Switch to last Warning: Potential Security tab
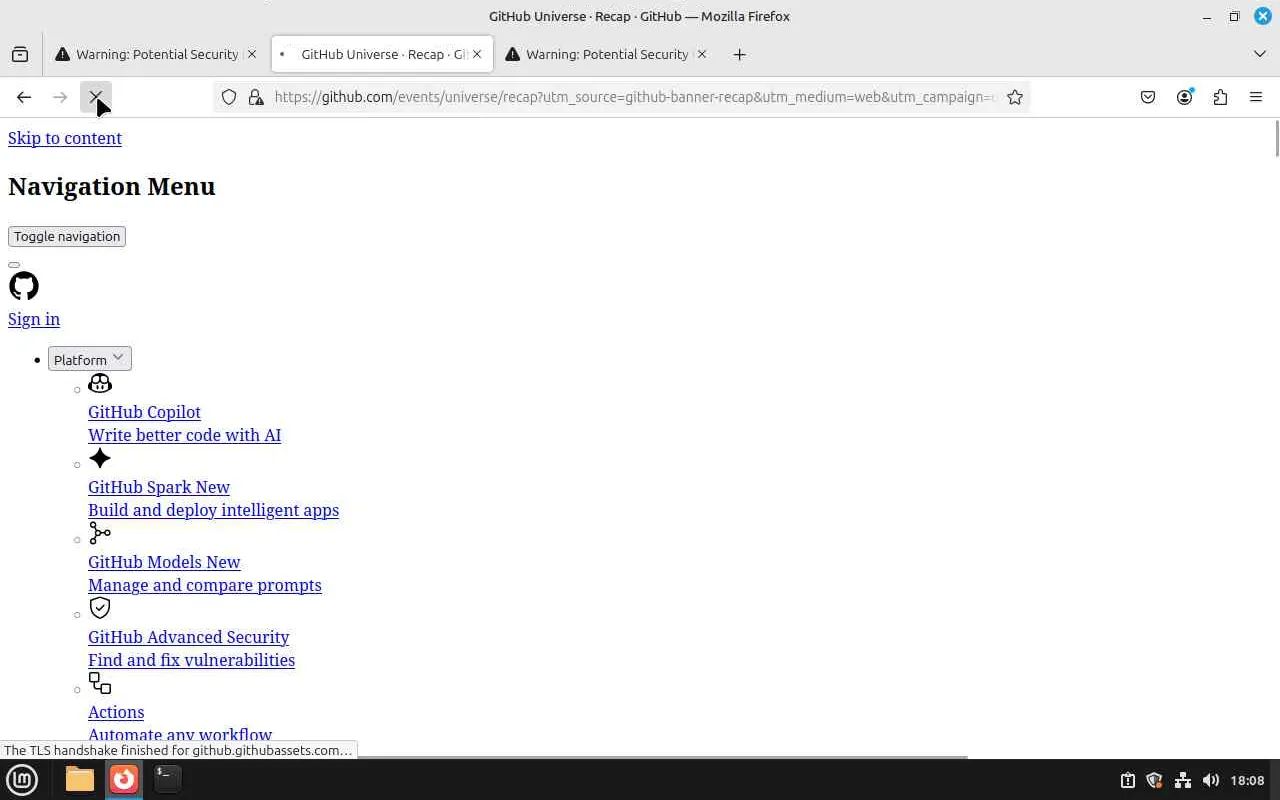Image resolution: width=1280 pixels, height=800 pixels. 606,54
